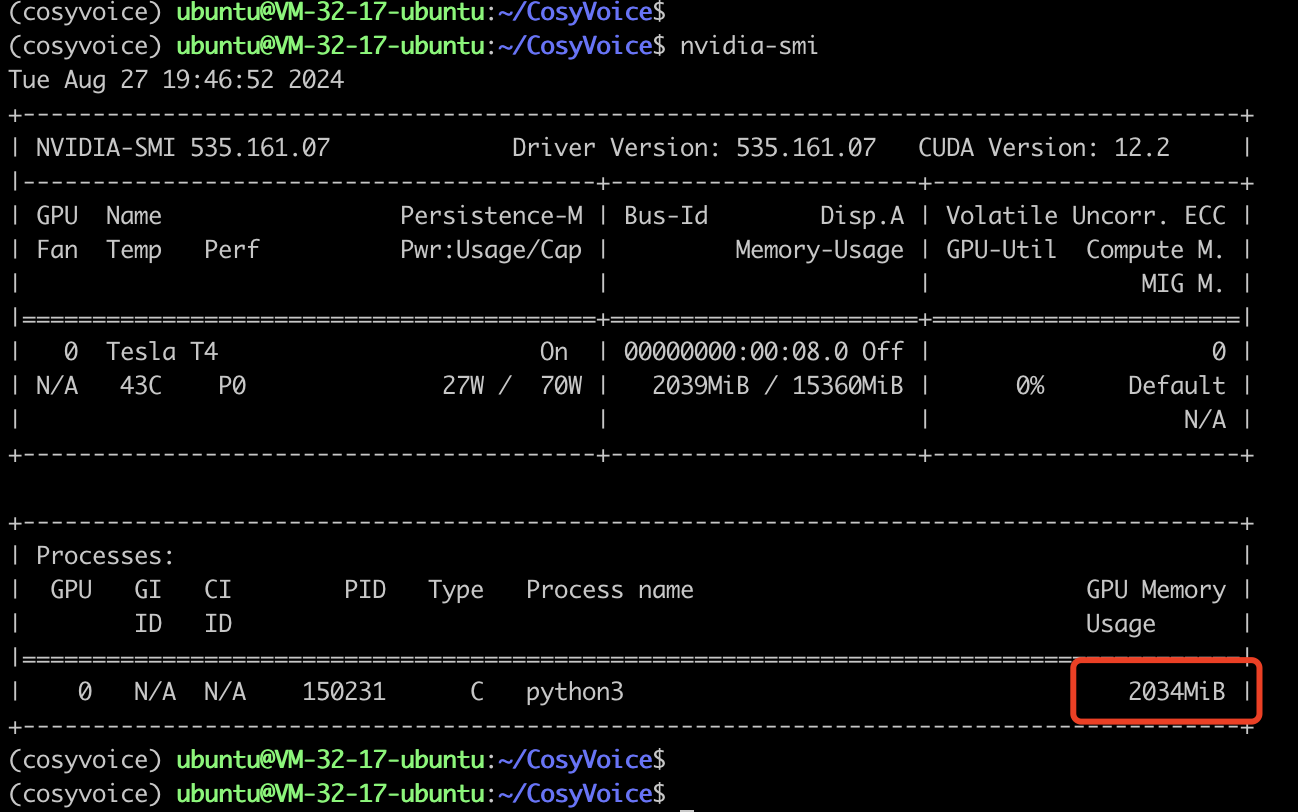
Task: Place cursor at the last prompt line
Action: (x=686, y=795)
